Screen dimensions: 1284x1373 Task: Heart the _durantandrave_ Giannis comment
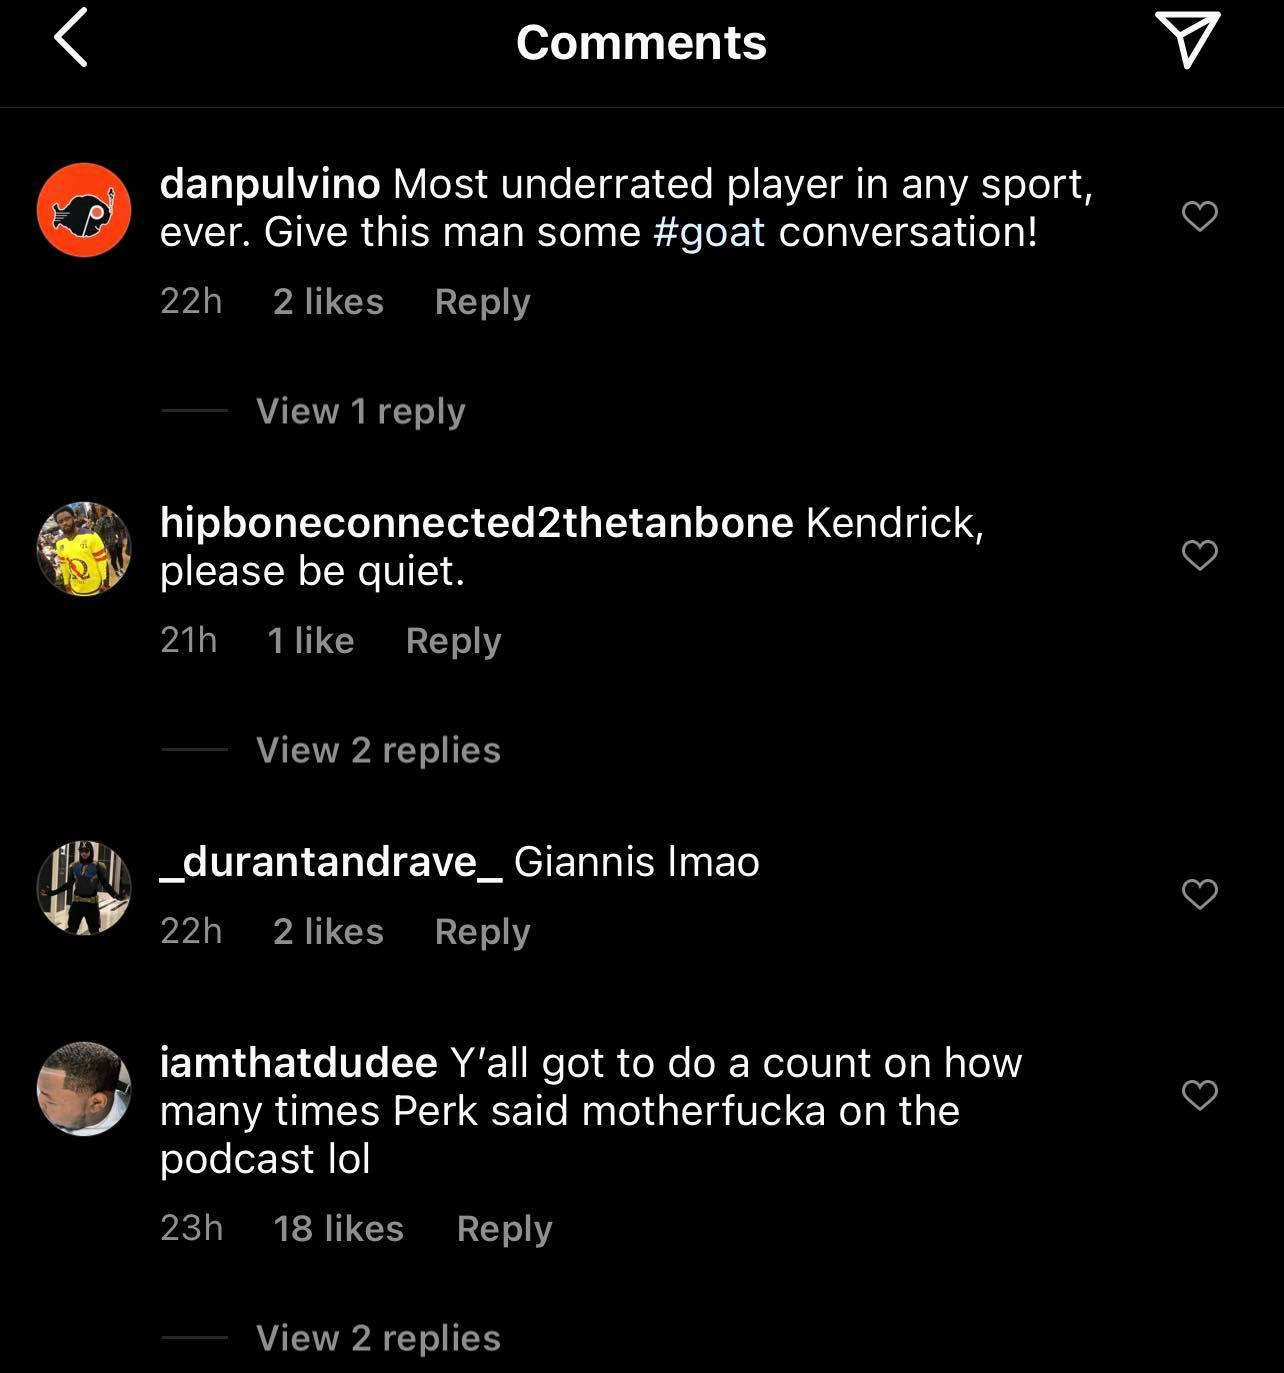click(1200, 893)
